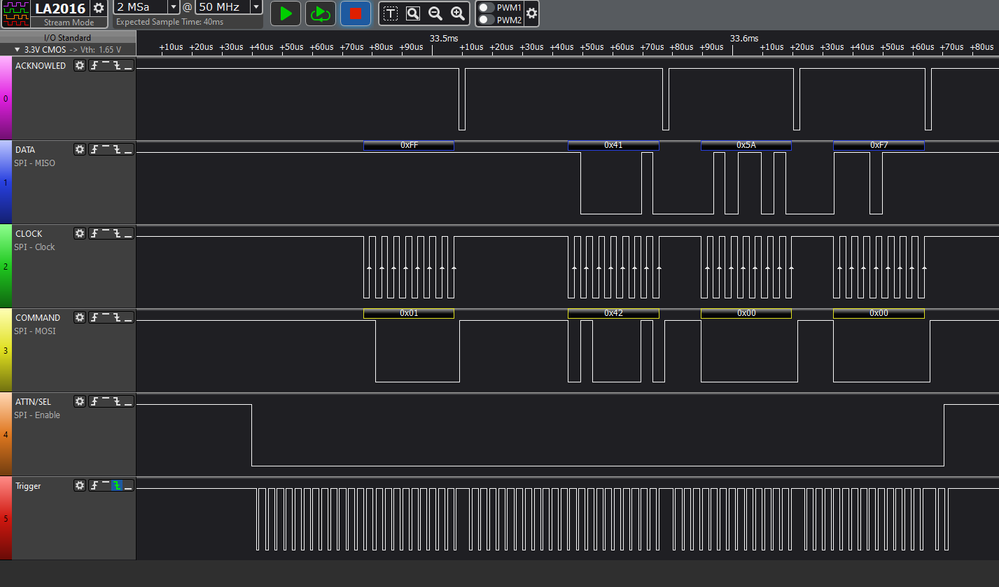Screen dimensions: 999x587
Task: Click the red channel 5 color bar
Action: coord(6,519)
